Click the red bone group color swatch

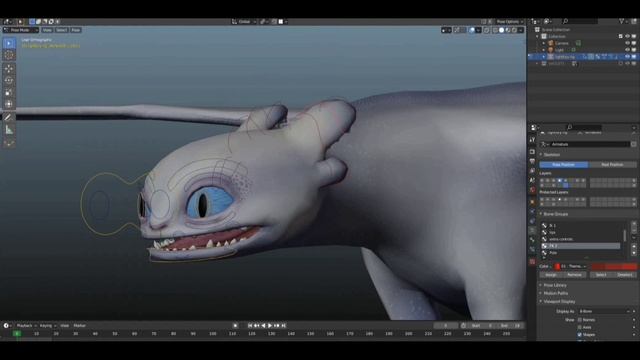point(613,266)
